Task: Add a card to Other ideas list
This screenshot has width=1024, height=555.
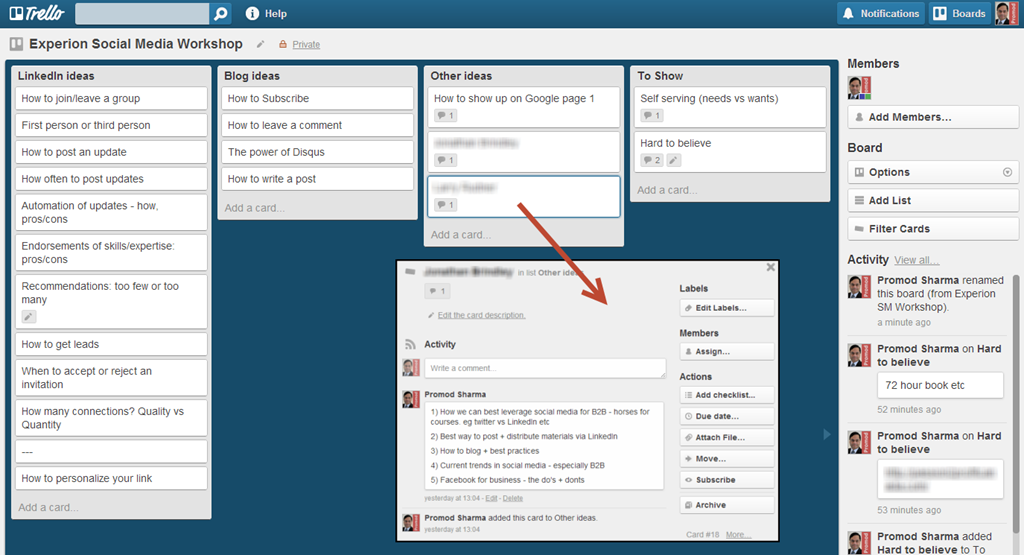Action: 461,234
